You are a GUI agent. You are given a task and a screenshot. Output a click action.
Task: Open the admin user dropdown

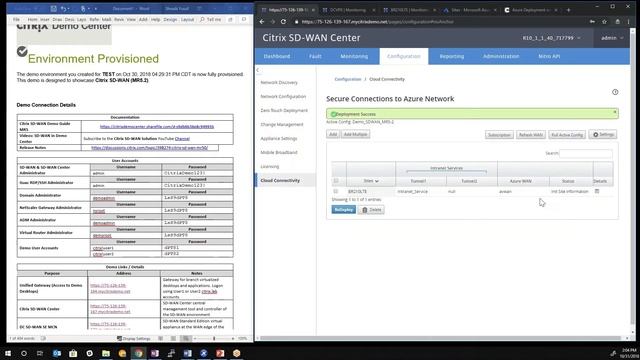pos(612,38)
